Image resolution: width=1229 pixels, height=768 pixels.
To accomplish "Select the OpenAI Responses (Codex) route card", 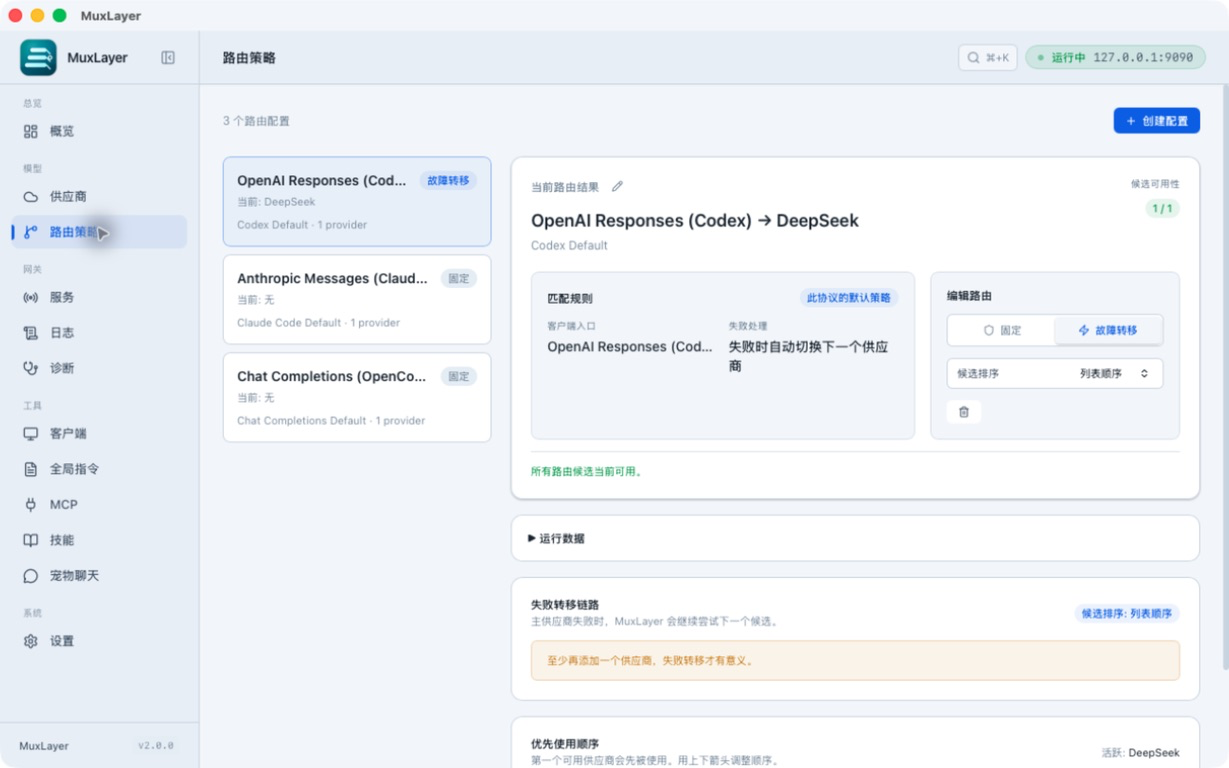I will coord(357,202).
